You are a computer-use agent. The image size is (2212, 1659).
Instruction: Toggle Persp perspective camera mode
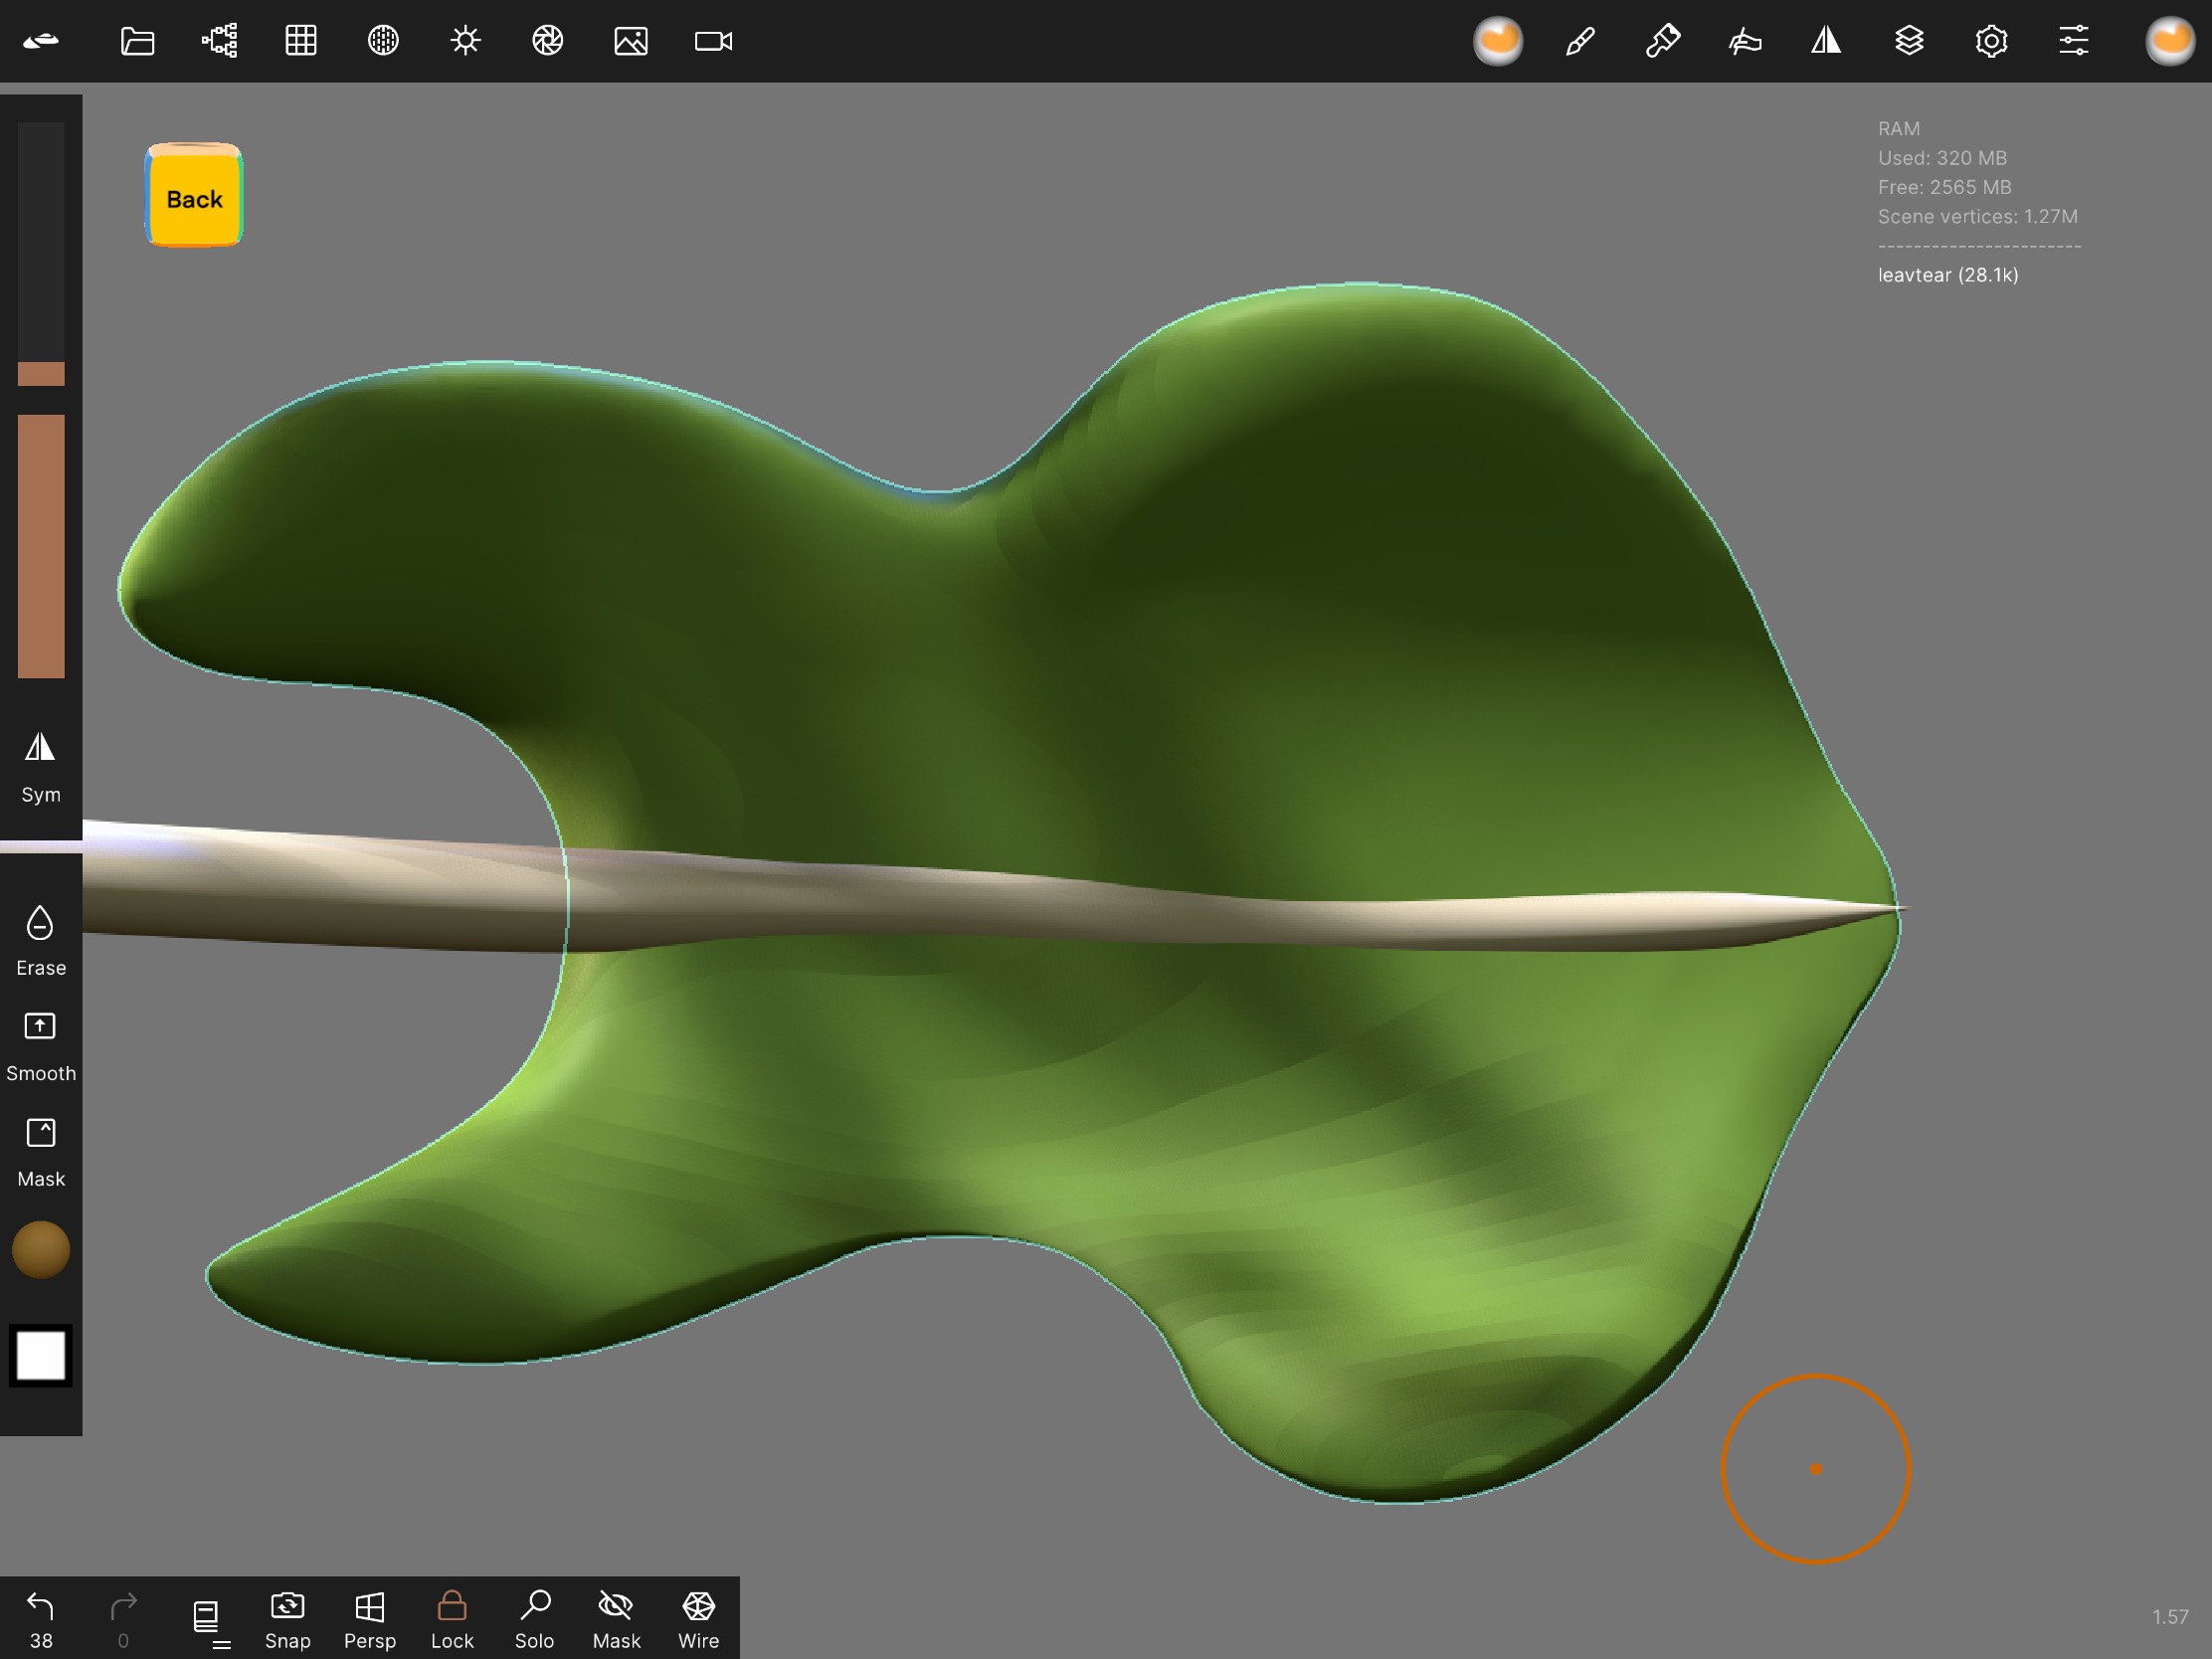click(x=369, y=1619)
